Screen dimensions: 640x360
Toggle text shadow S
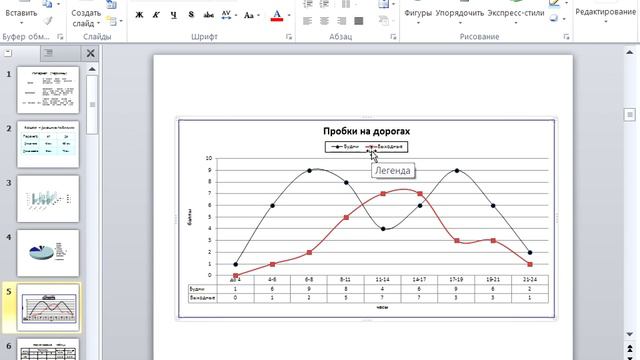(x=191, y=15)
